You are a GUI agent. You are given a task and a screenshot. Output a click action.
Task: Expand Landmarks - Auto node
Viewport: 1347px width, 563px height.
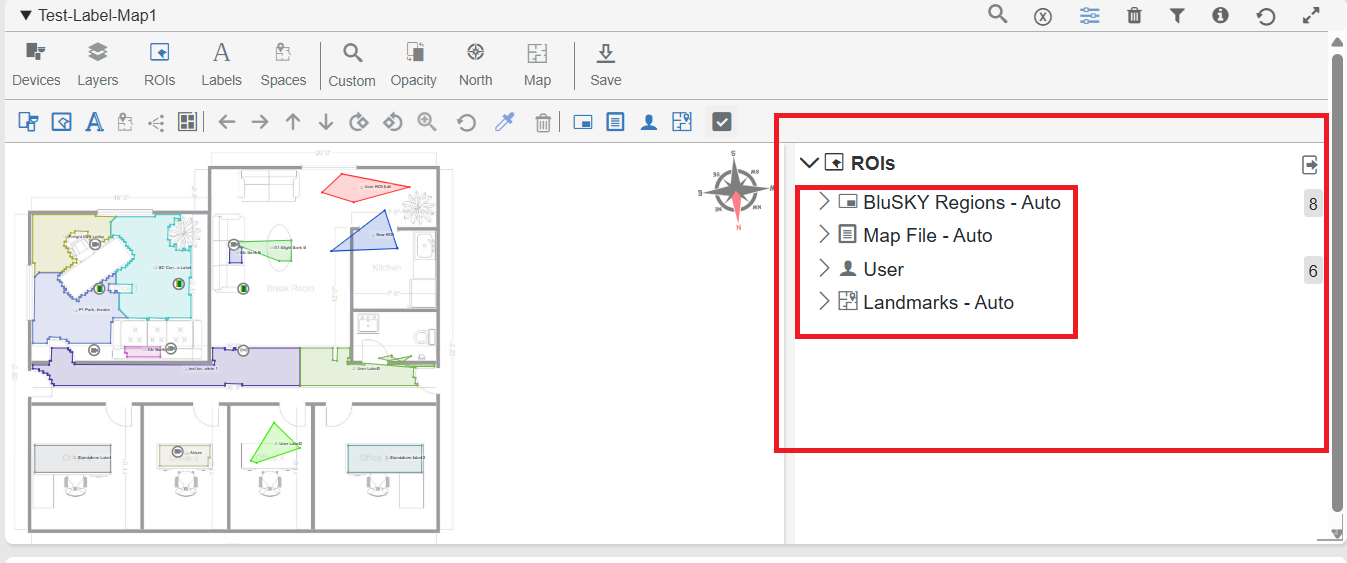pos(824,301)
